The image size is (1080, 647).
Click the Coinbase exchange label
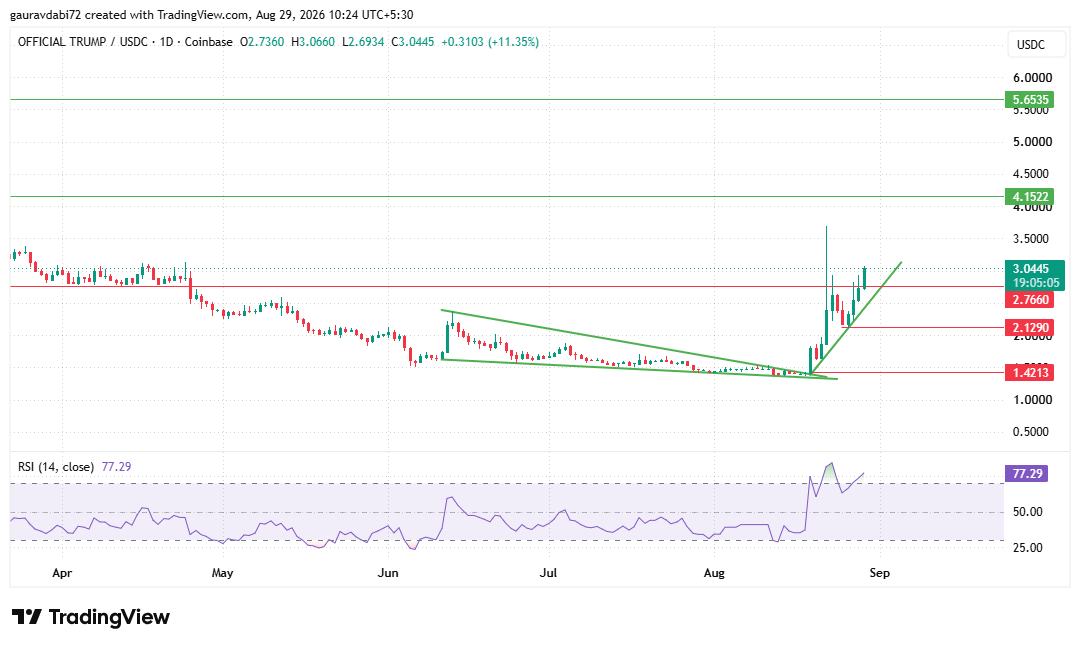(x=209, y=42)
